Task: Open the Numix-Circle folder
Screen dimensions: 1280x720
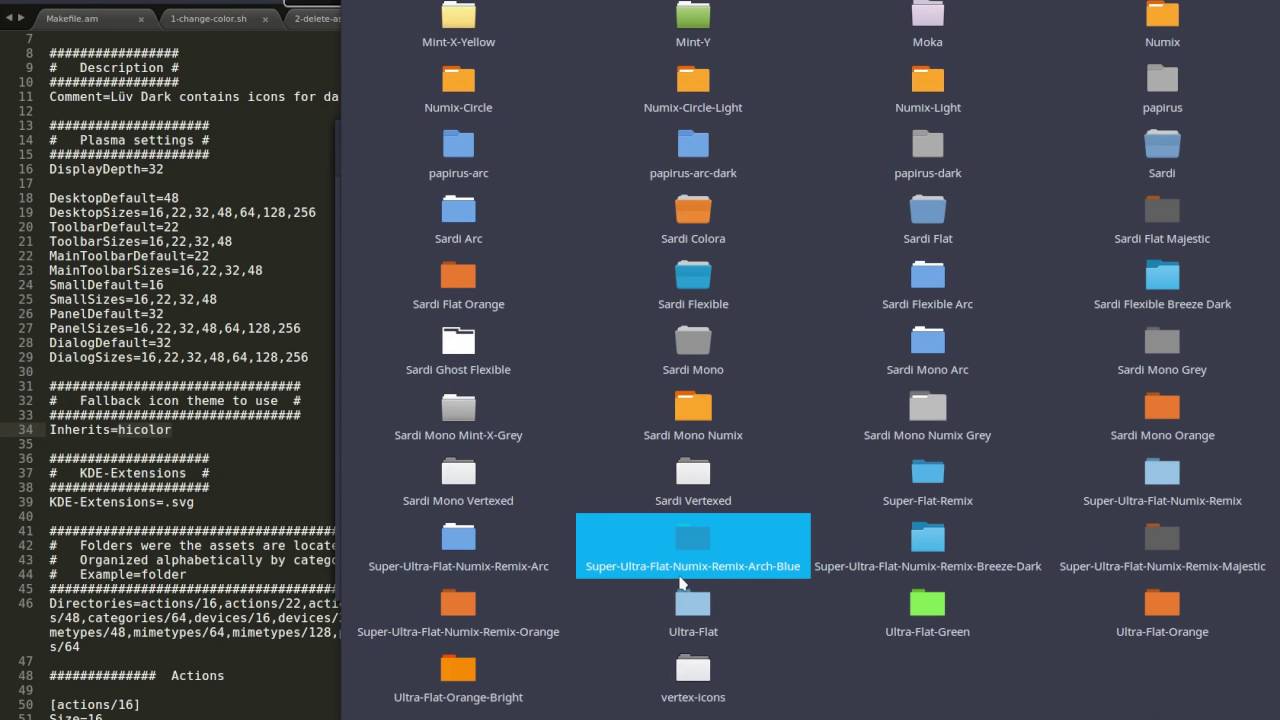Action: [x=458, y=79]
